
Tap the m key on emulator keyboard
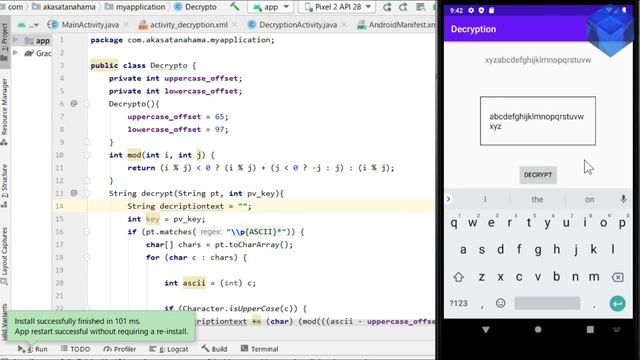coord(594,277)
